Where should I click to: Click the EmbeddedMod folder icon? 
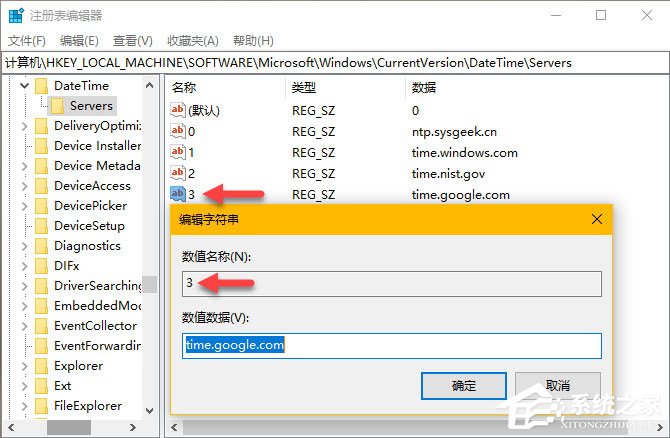pyautogui.click(x=41, y=306)
